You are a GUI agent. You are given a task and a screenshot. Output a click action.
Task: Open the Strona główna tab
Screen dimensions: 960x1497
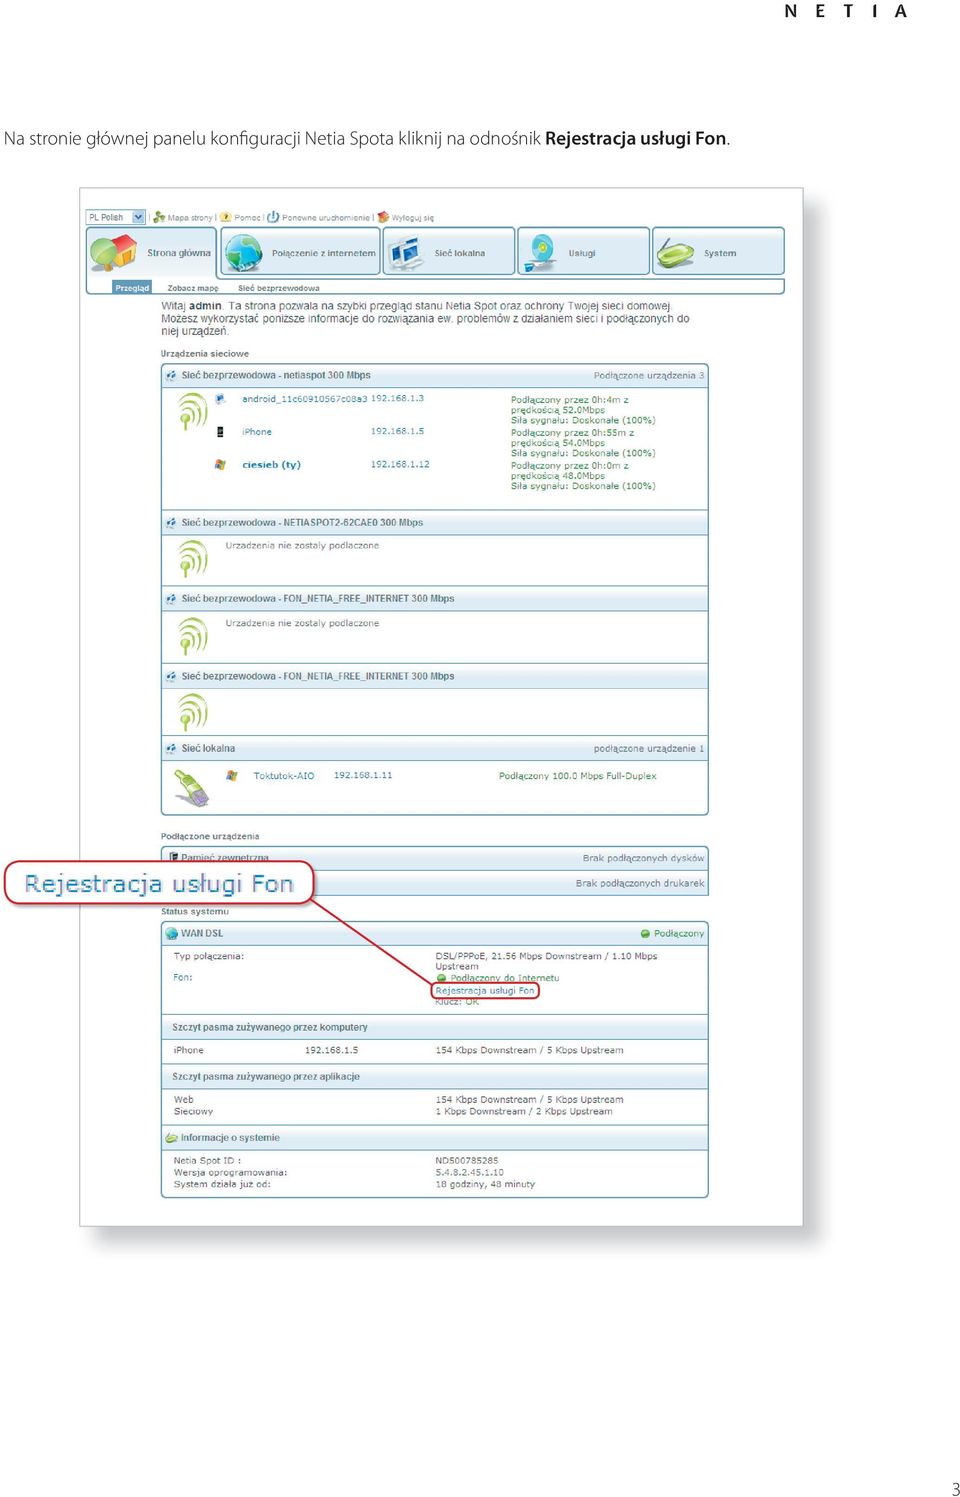tap(151, 252)
